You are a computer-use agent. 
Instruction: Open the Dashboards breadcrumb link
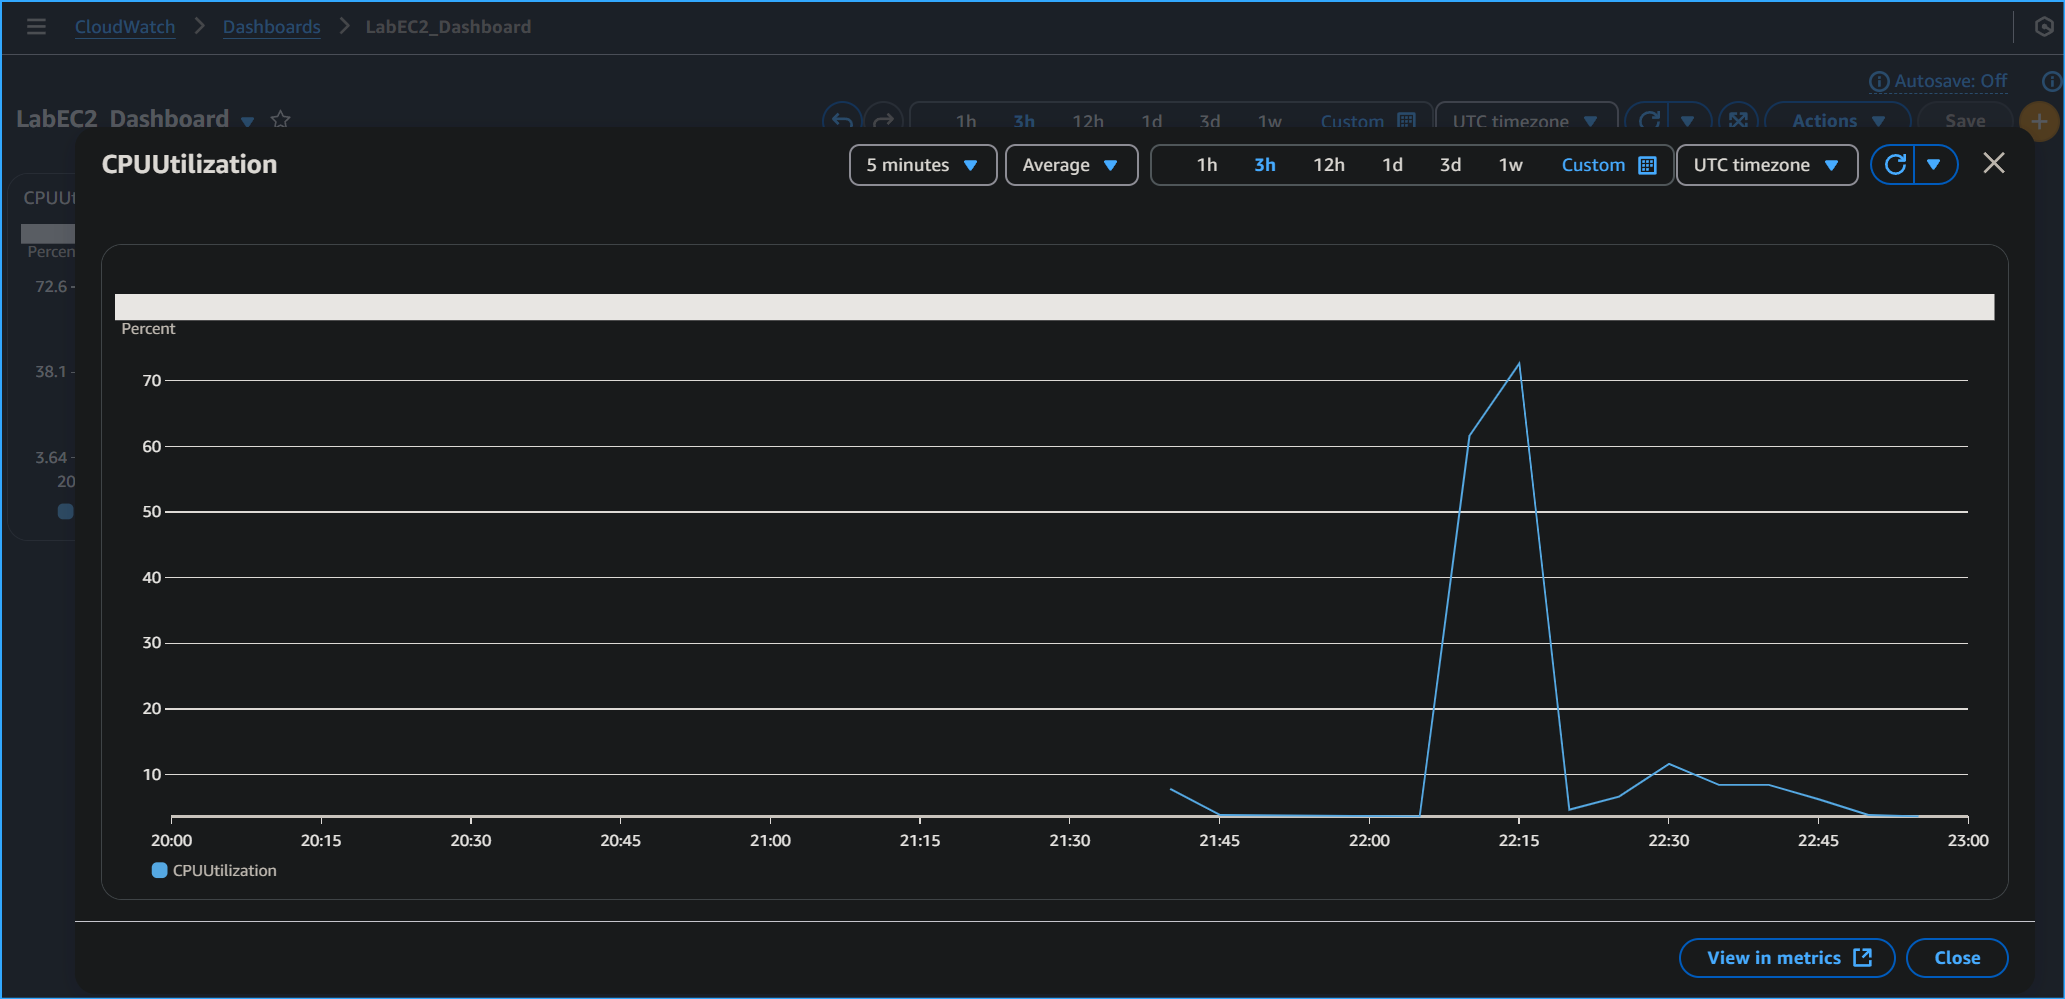tap(271, 26)
